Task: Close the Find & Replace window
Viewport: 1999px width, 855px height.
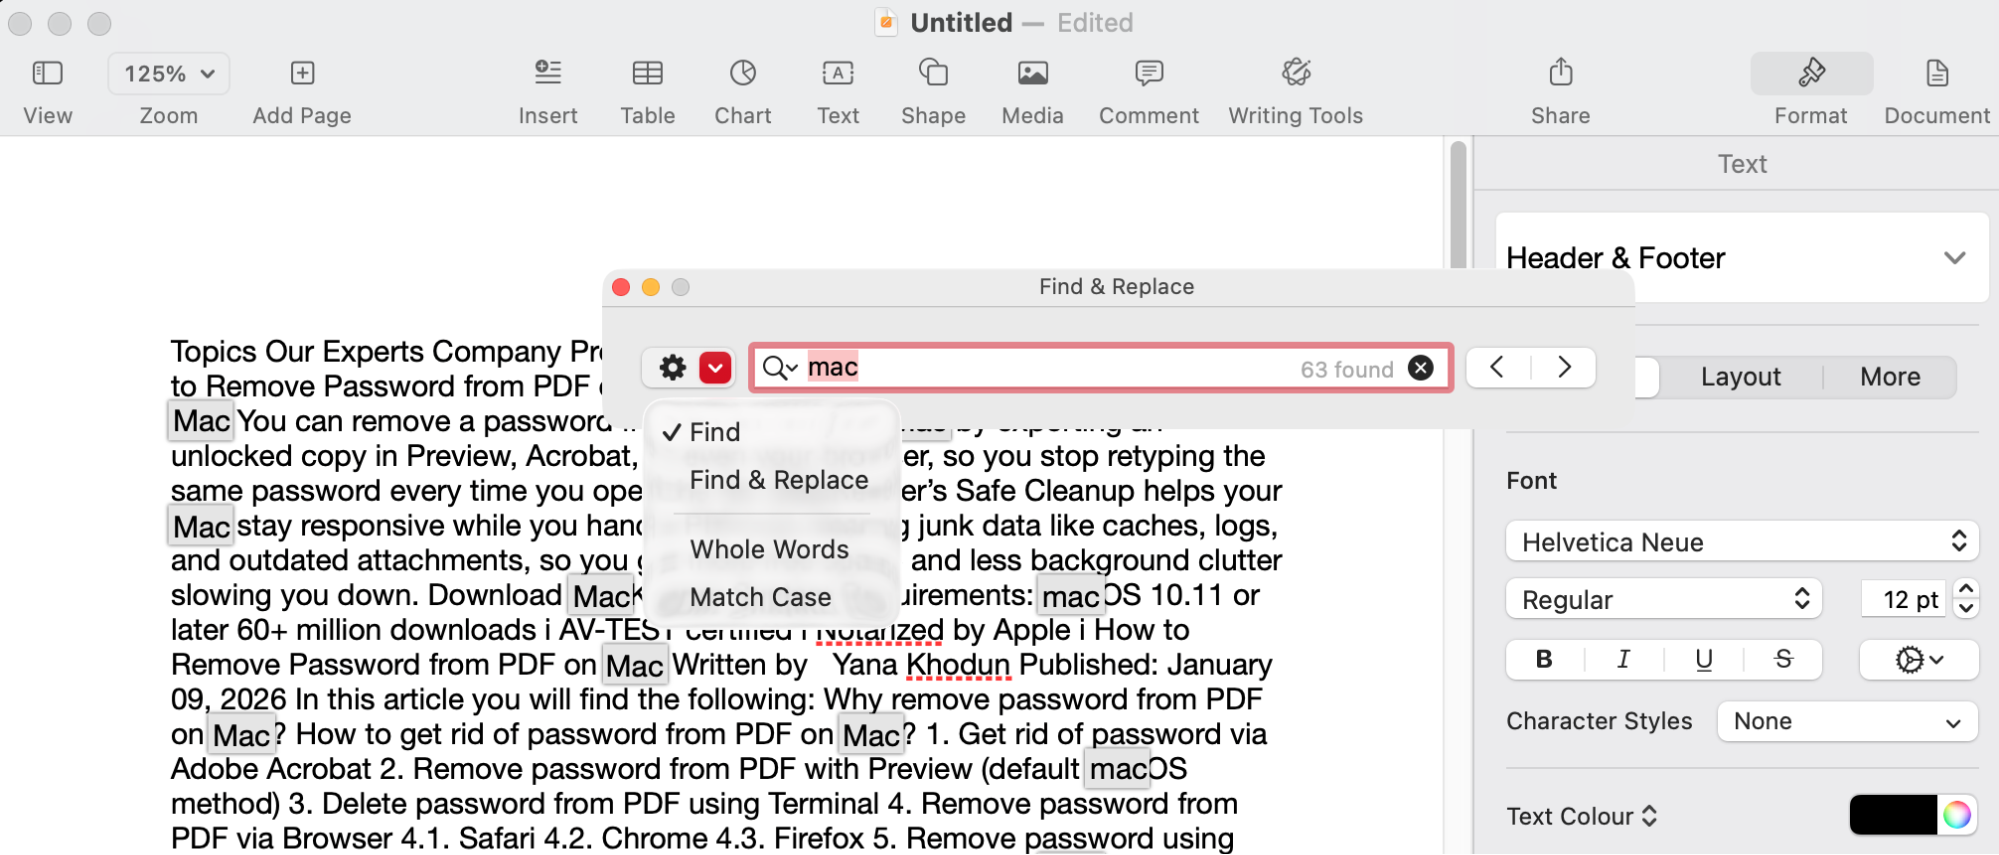Action: (x=620, y=287)
